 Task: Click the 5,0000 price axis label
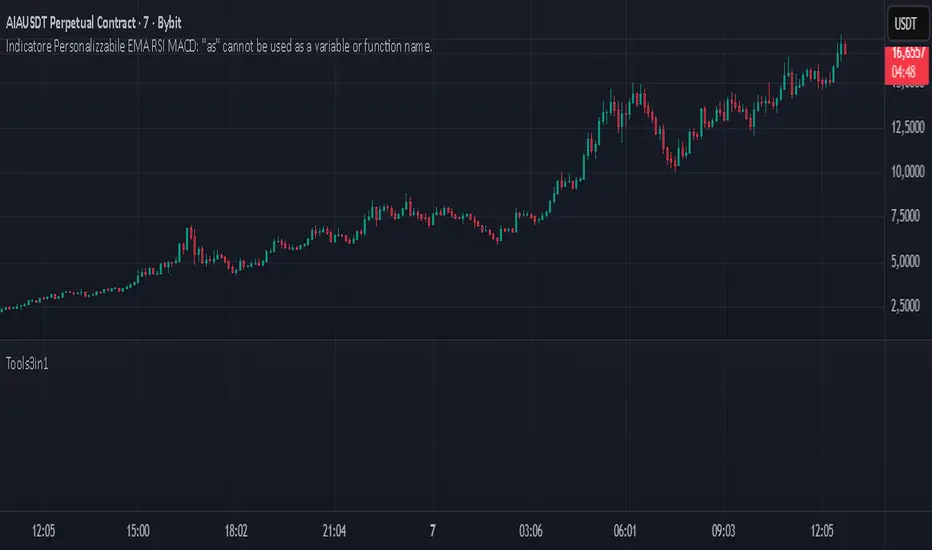(904, 262)
